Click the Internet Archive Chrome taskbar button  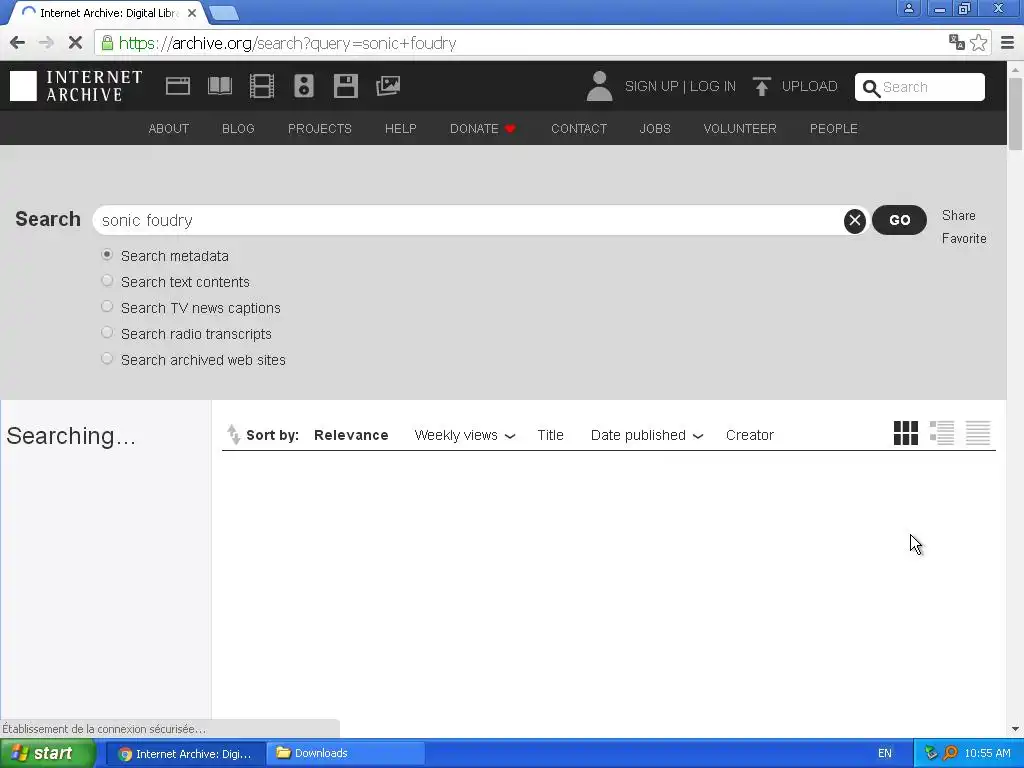coord(185,753)
